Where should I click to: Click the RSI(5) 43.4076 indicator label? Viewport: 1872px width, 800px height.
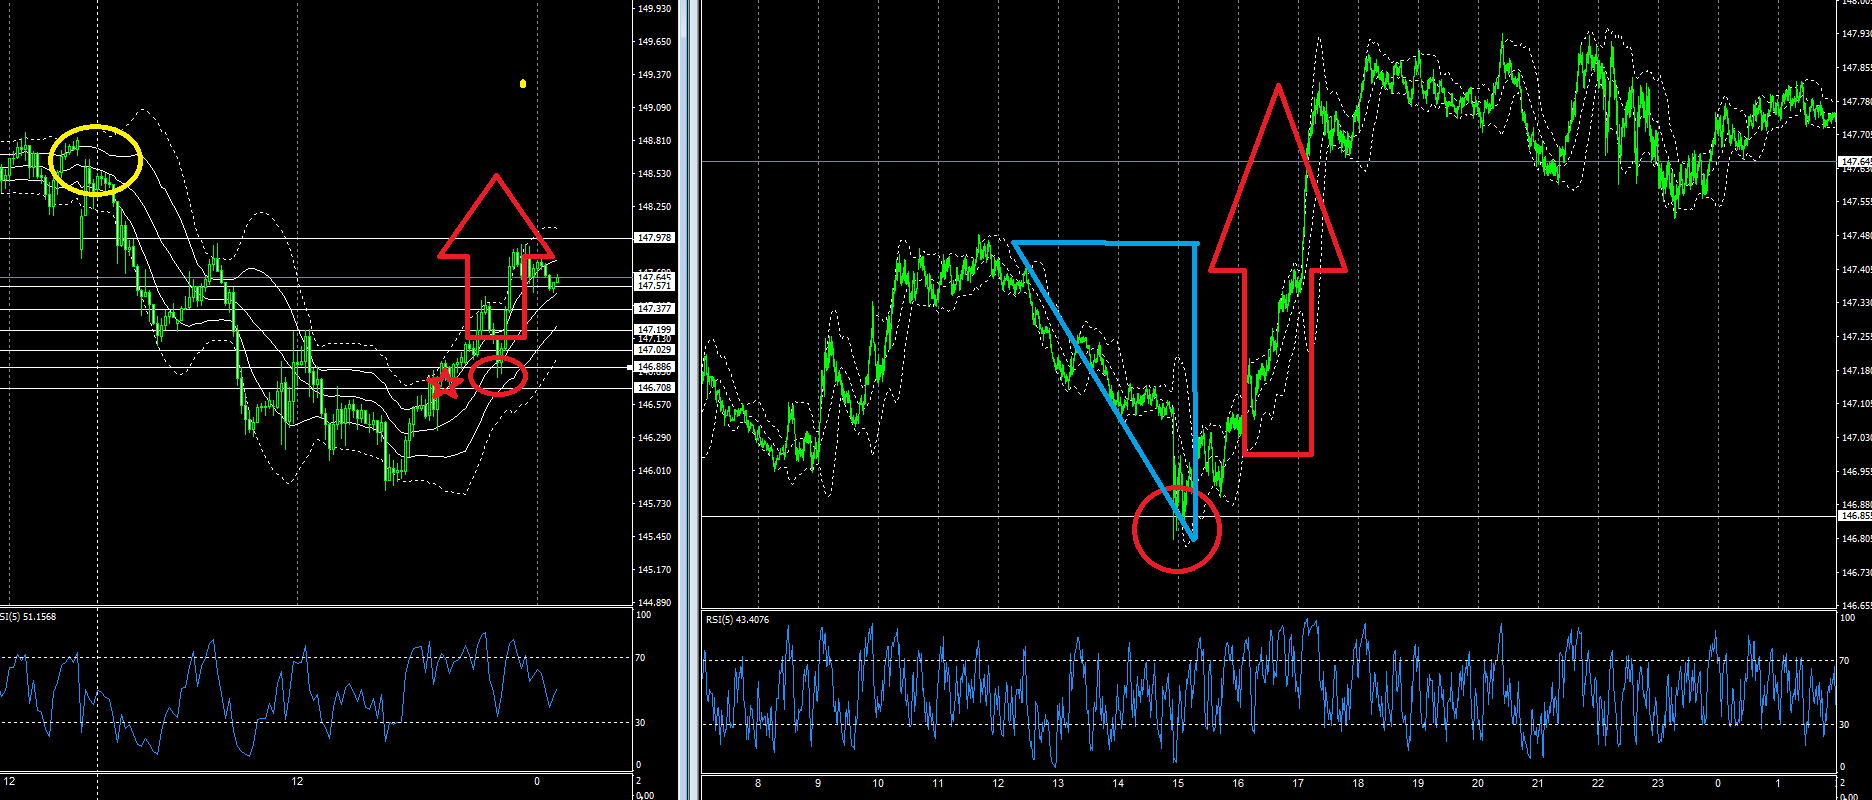(x=737, y=620)
